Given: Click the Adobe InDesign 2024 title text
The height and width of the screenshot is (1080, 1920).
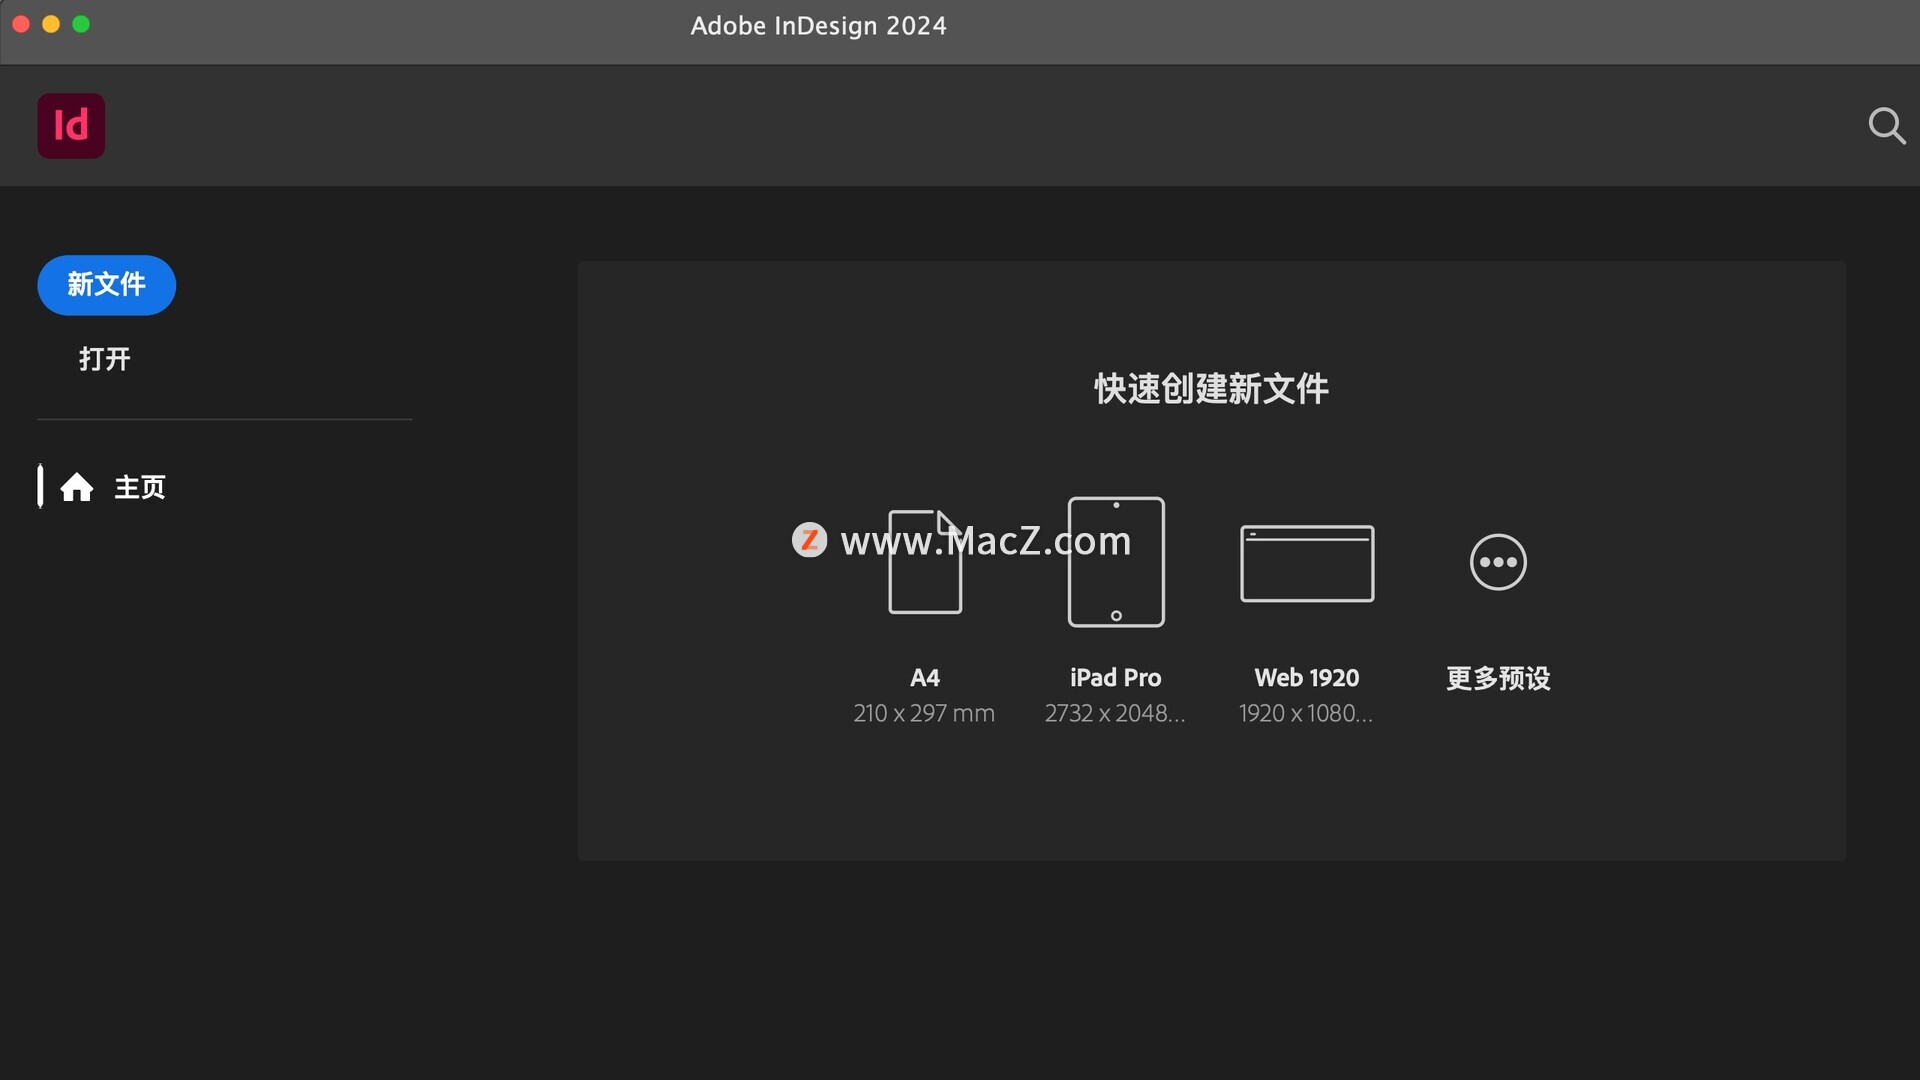Looking at the screenshot, I should coord(818,26).
